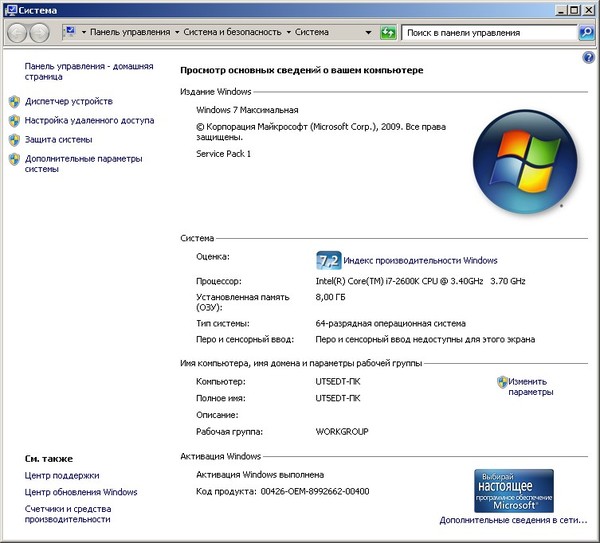Click shield icon beside Дополнительные параметры системы
This screenshot has height=543, width=600.
point(14,159)
